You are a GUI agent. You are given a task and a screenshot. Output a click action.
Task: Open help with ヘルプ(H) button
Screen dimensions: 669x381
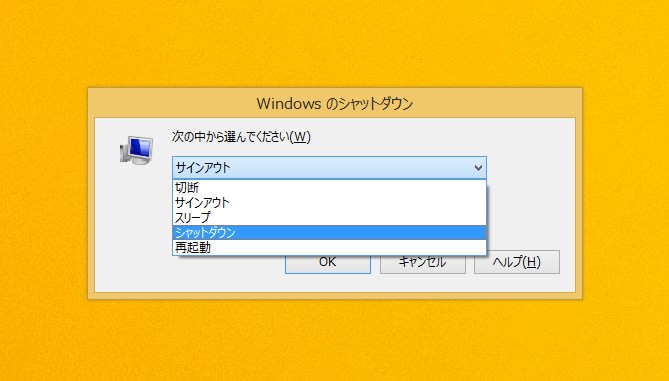517,262
